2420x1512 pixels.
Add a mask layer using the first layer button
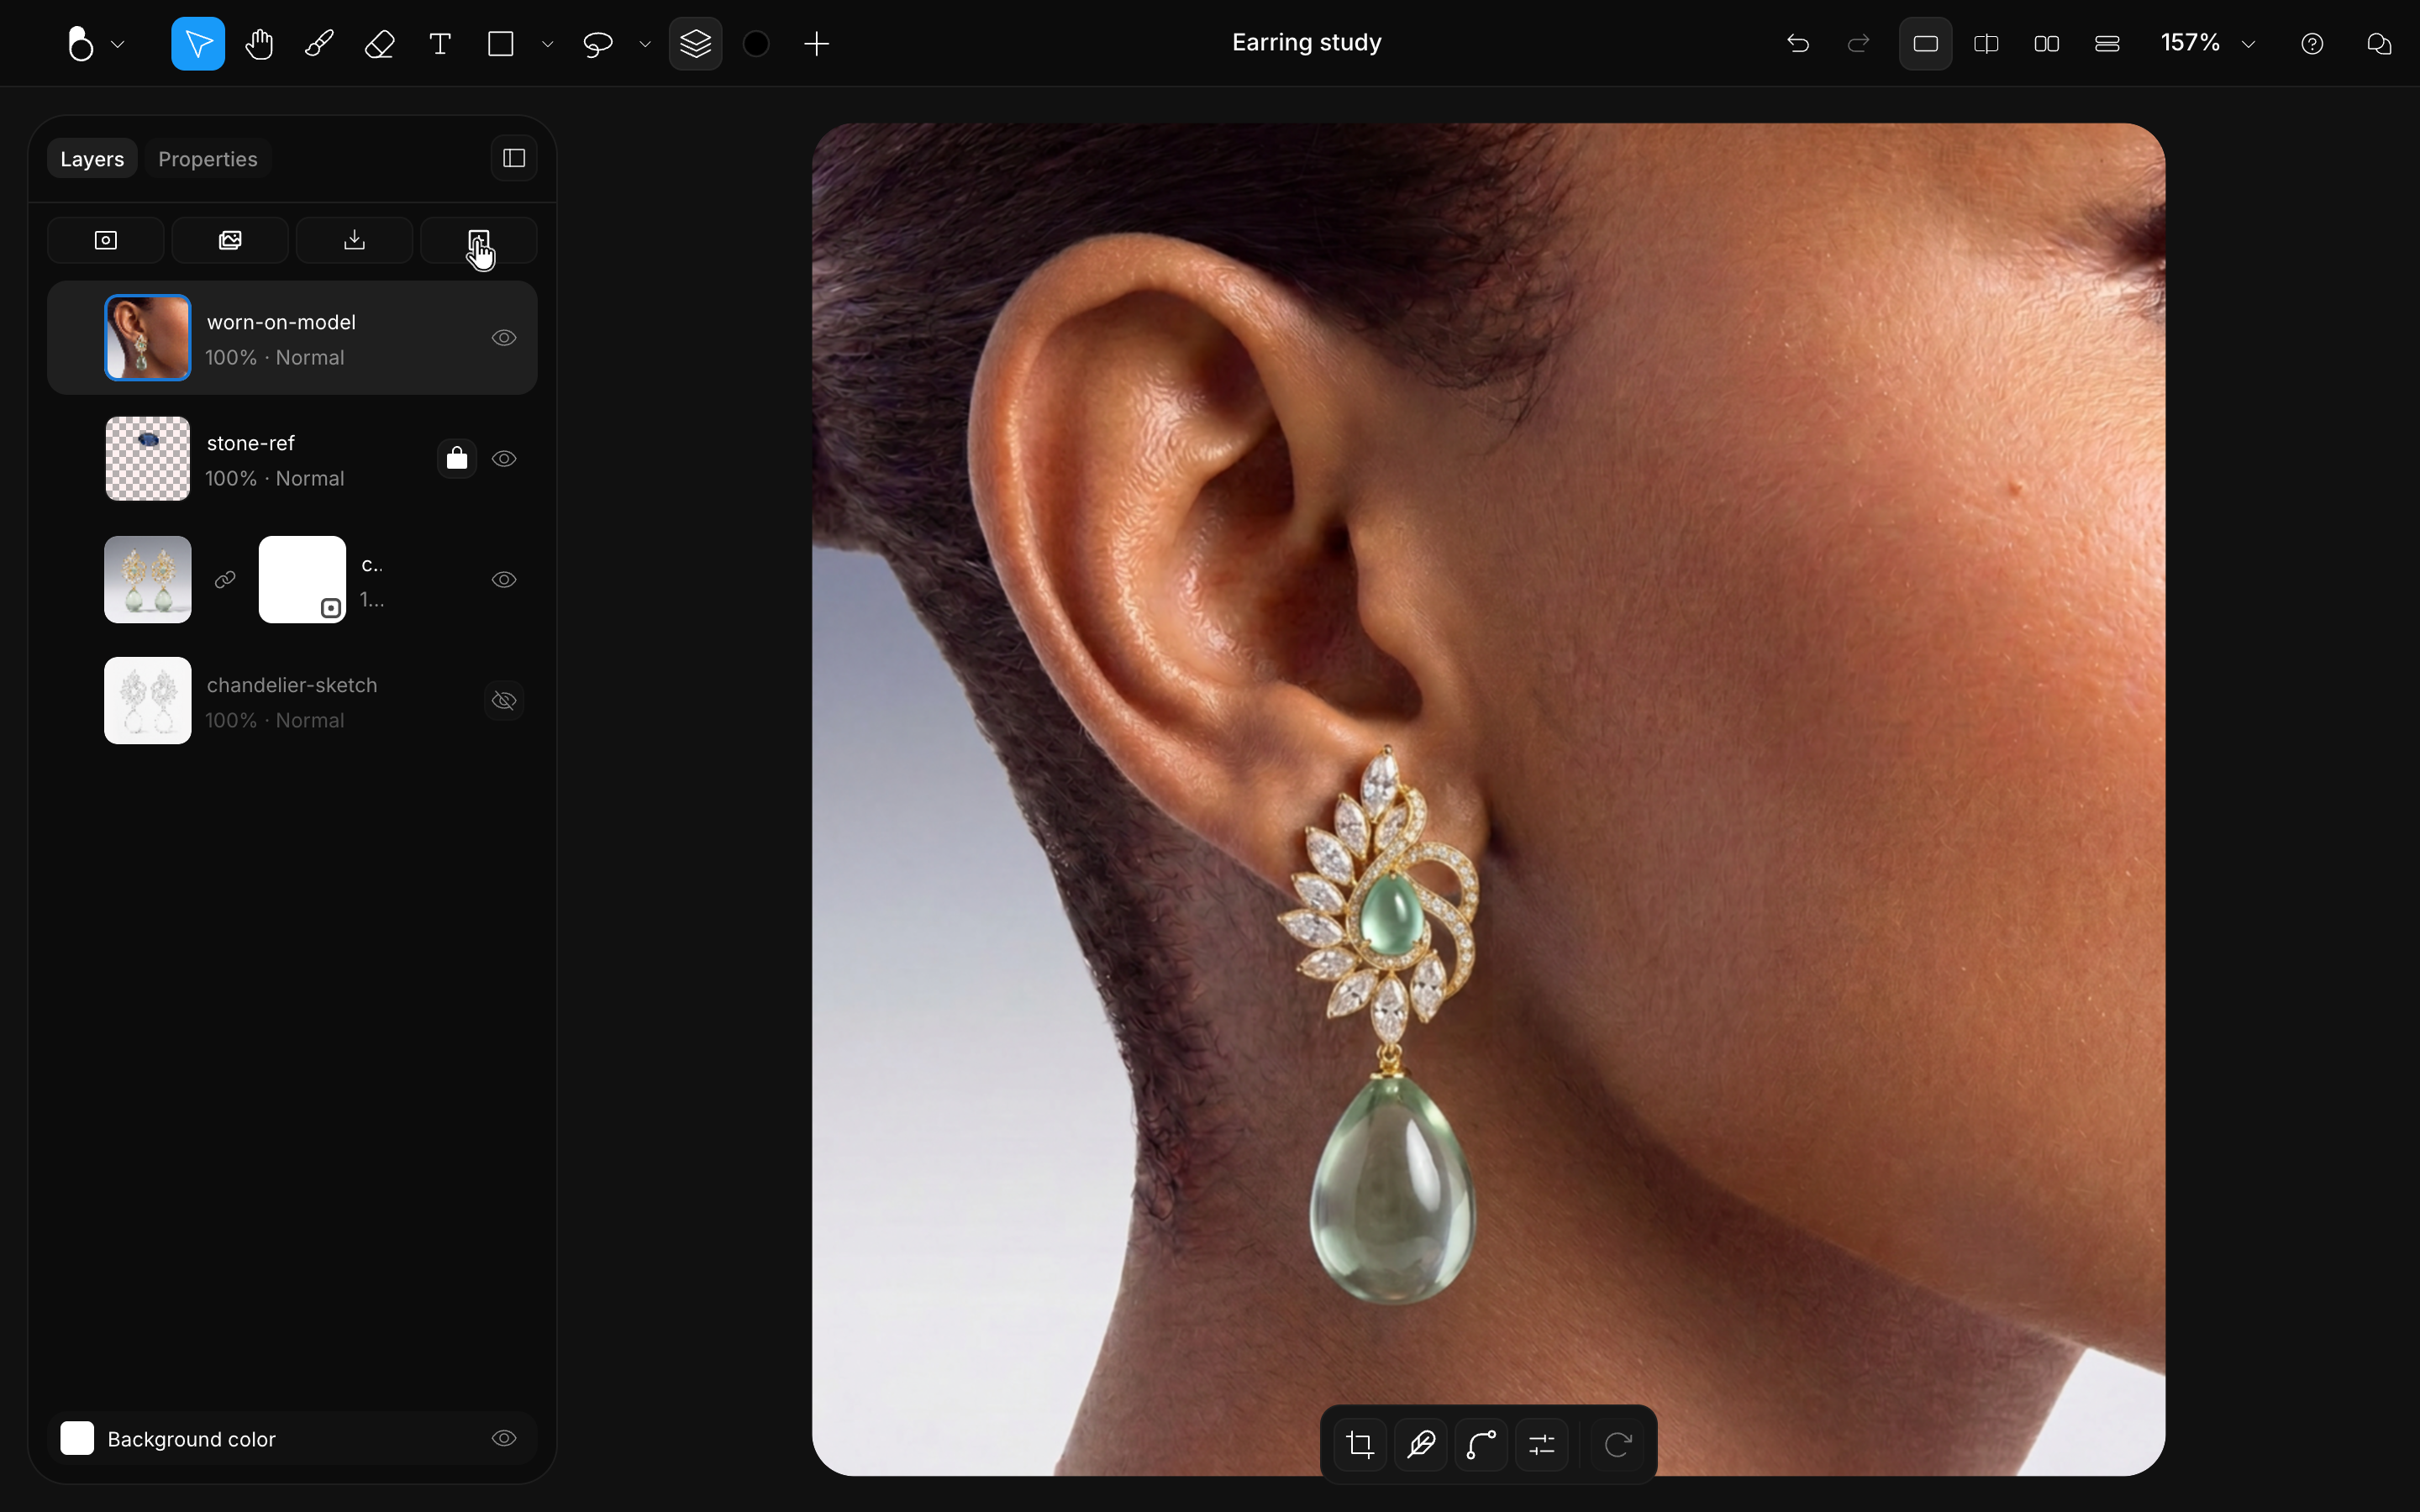point(106,240)
